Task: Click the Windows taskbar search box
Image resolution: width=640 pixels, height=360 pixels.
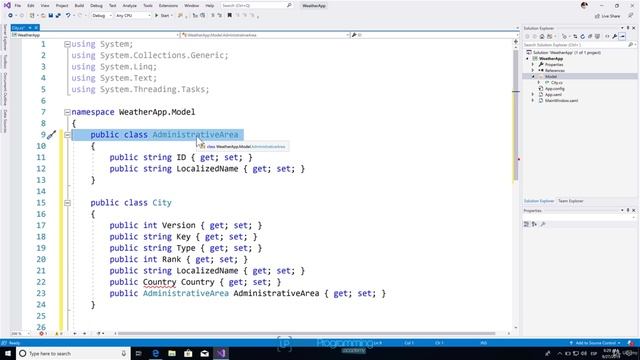Action: [x=73, y=353]
